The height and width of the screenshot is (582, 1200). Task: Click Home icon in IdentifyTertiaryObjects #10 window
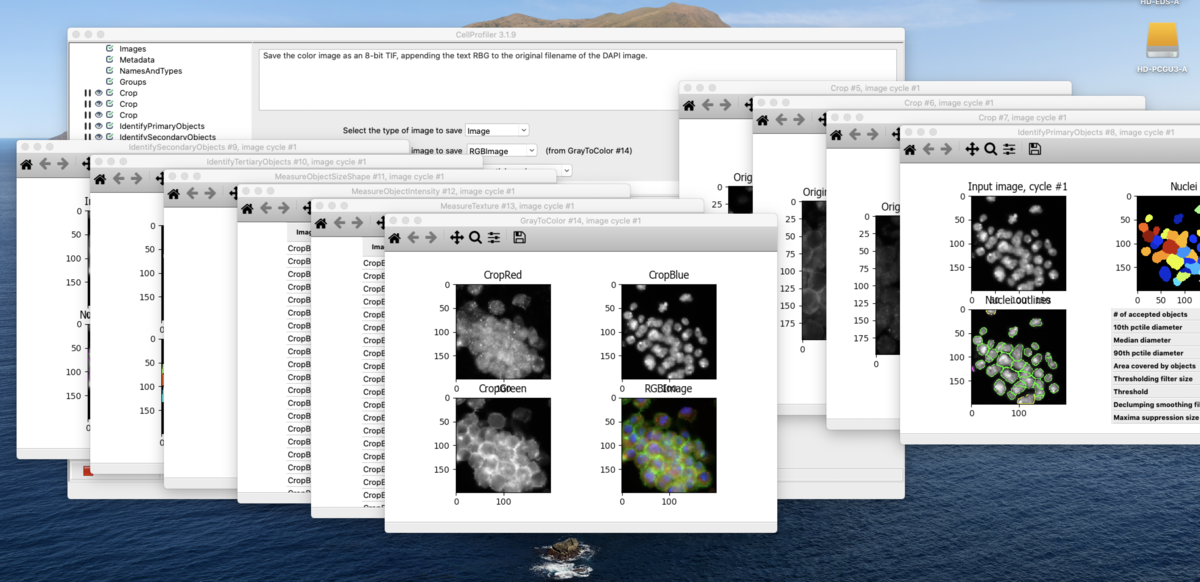pos(101,179)
